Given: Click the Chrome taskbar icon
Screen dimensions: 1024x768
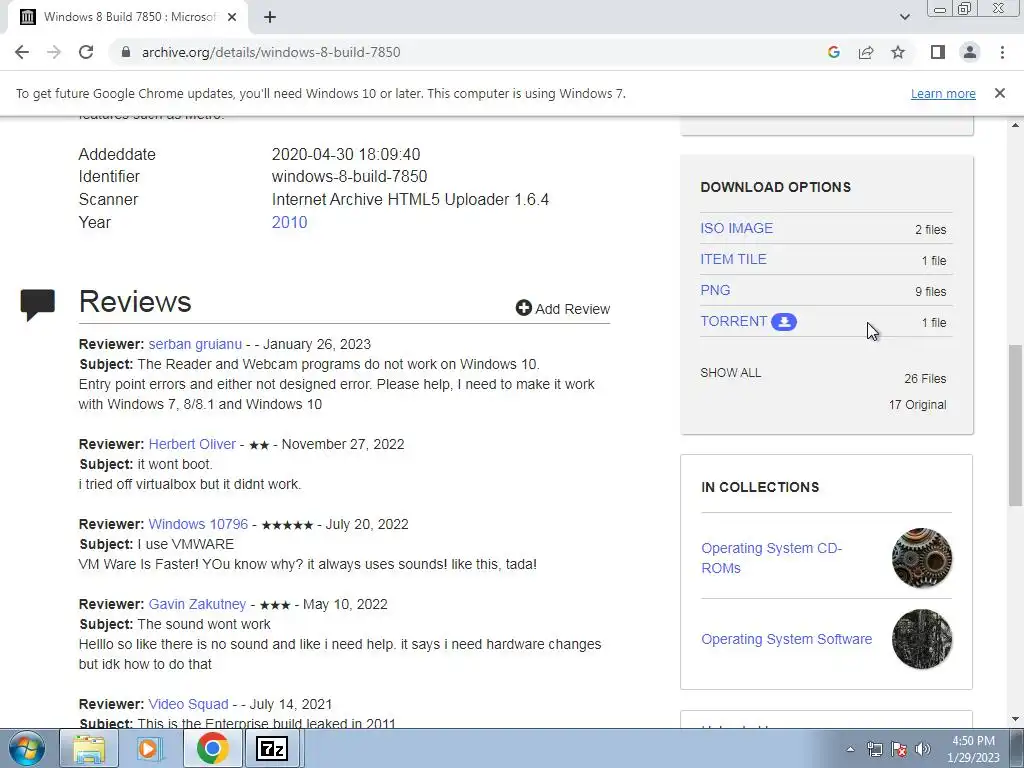Looking at the screenshot, I should pyautogui.click(x=212, y=748).
